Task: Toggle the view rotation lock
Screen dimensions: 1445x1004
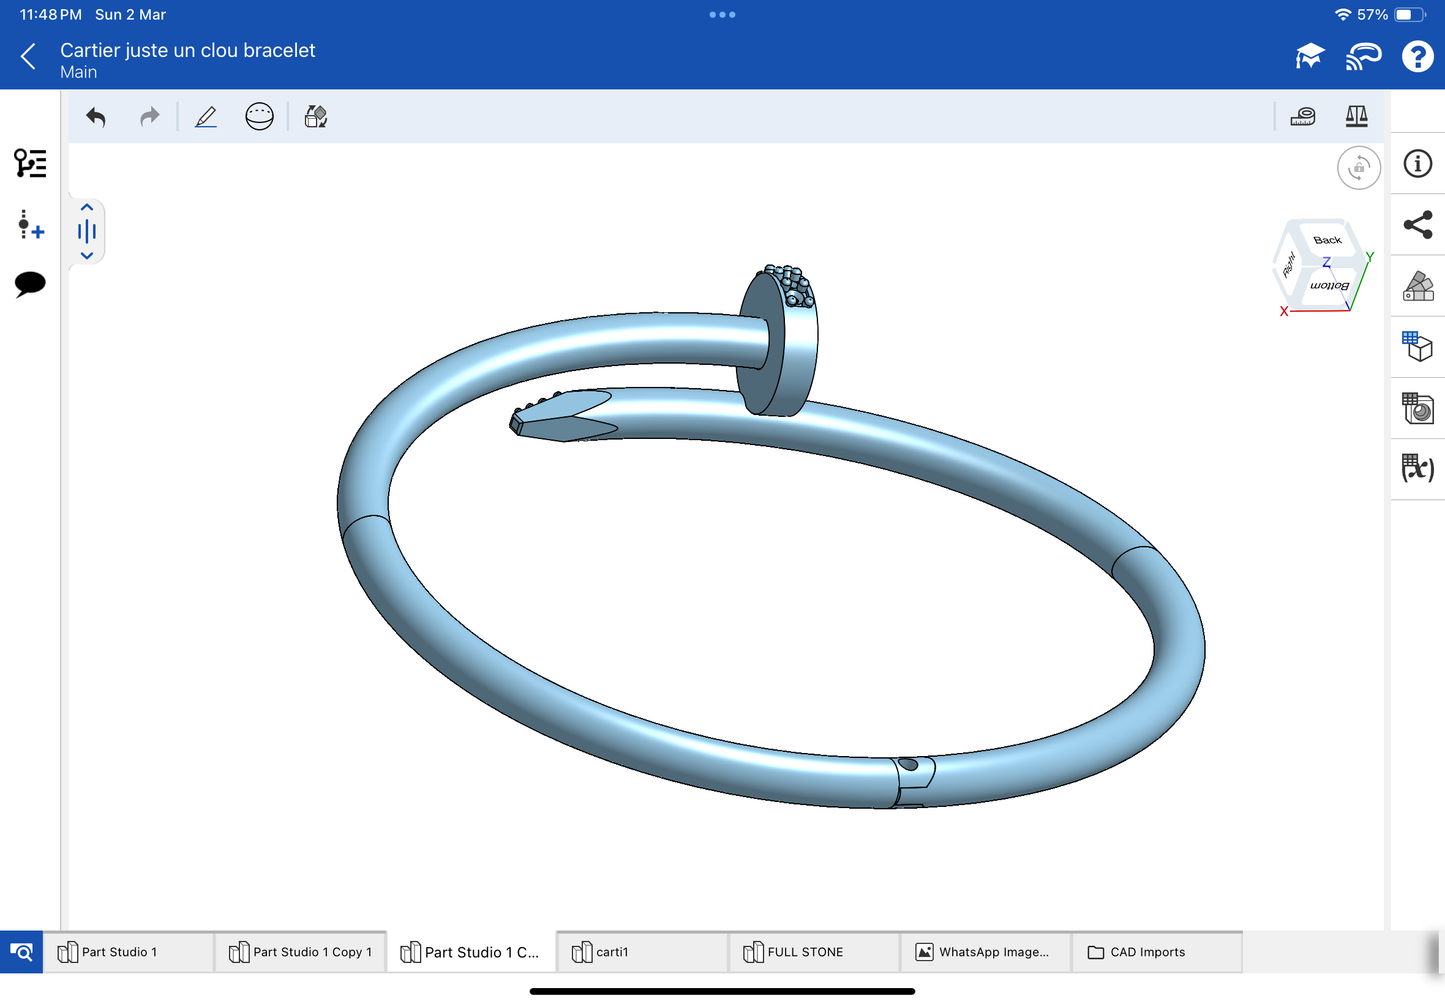Action: [1358, 168]
